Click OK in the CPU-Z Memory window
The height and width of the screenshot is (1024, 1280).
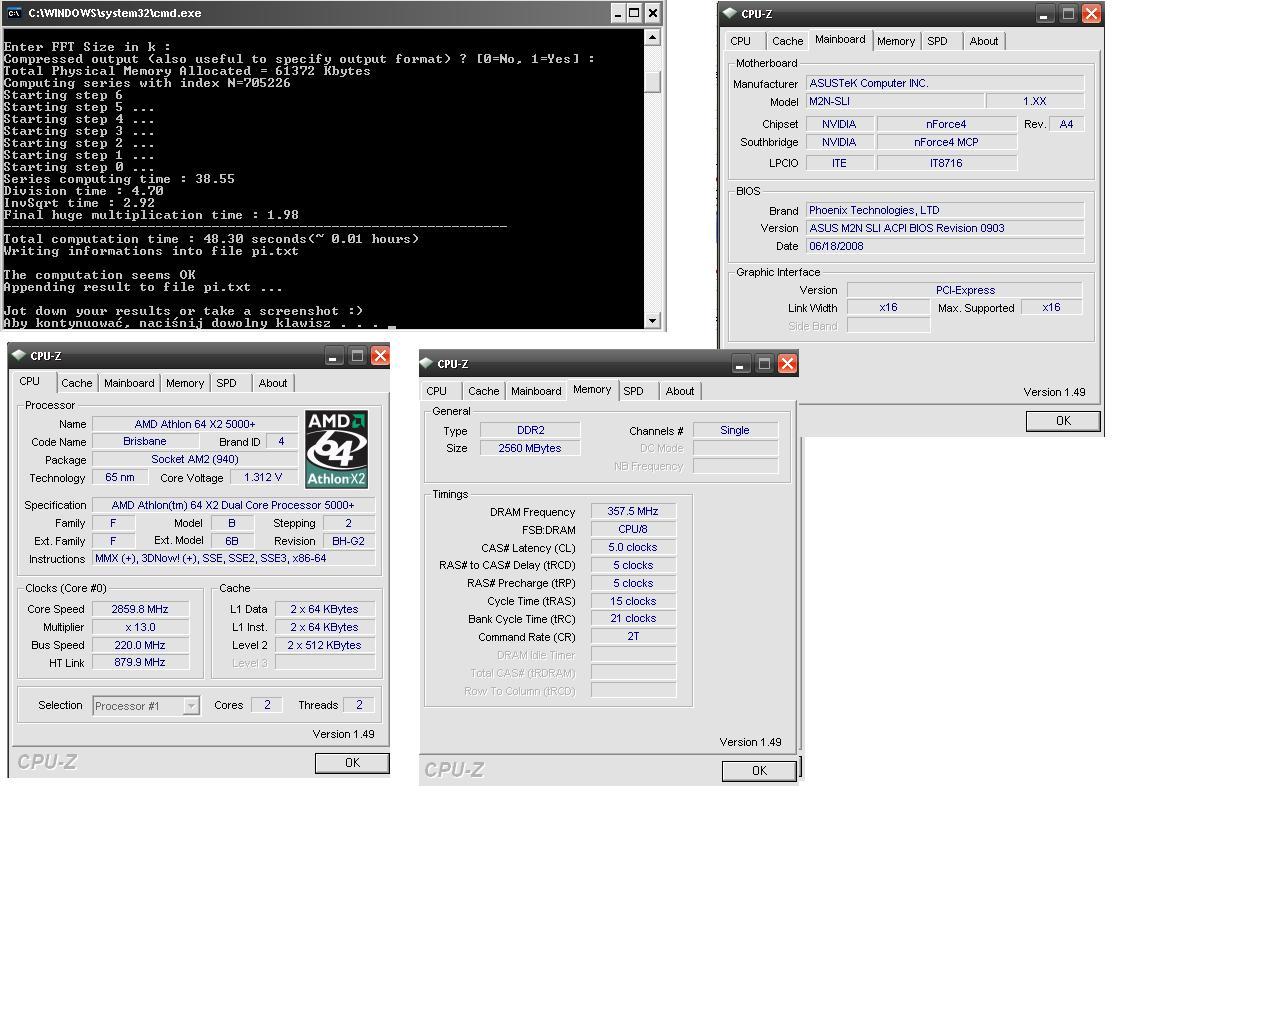(759, 771)
